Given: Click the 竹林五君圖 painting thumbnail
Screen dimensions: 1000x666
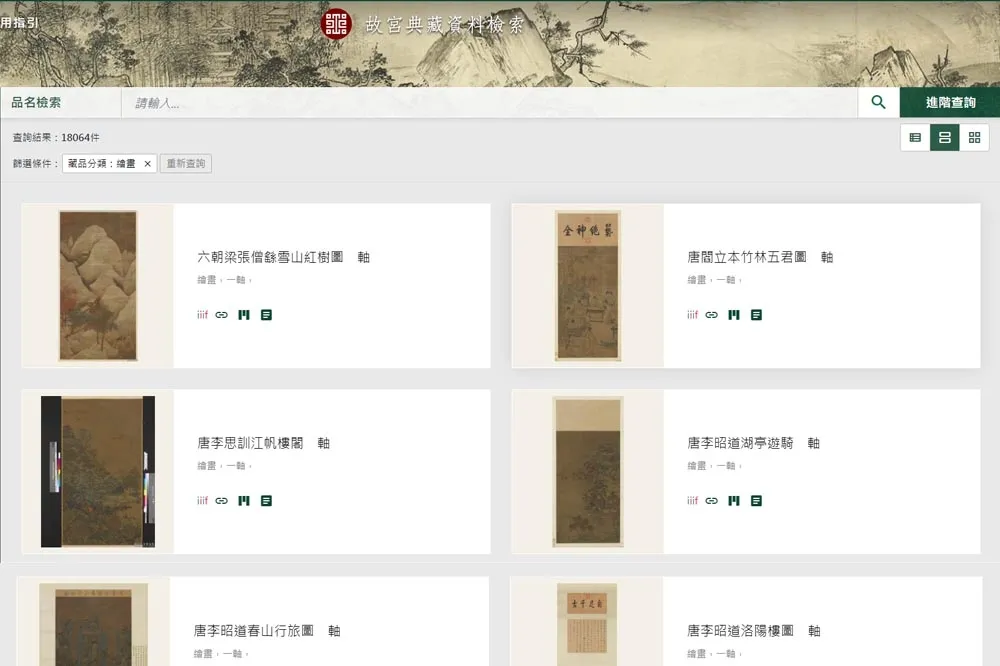Looking at the screenshot, I should coord(587,286).
